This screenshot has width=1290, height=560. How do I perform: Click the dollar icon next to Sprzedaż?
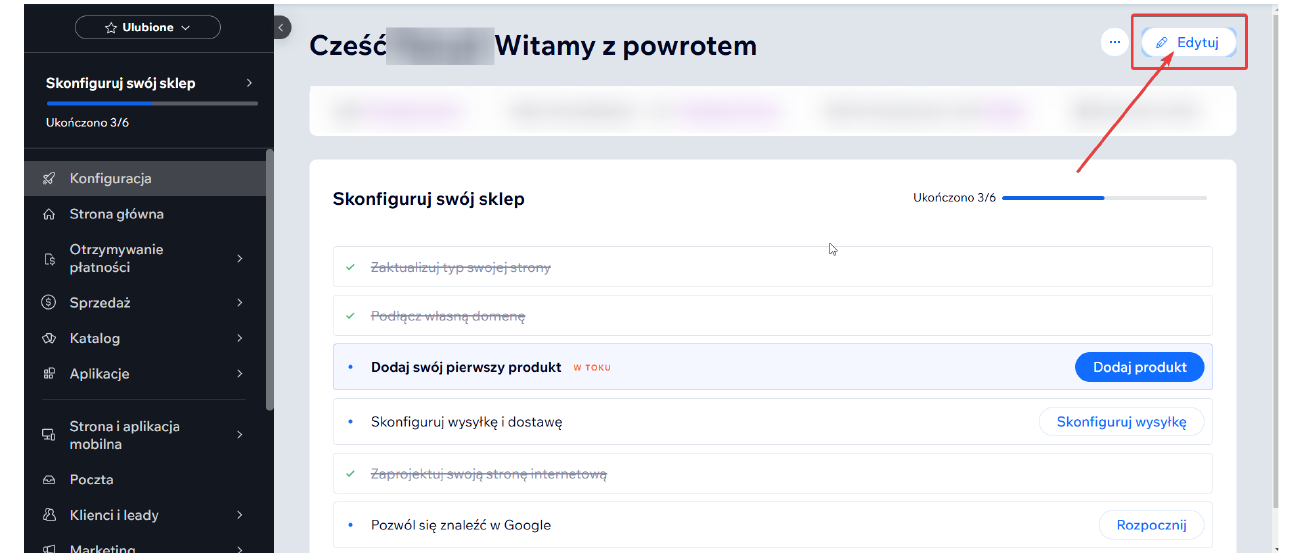pos(48,303)
